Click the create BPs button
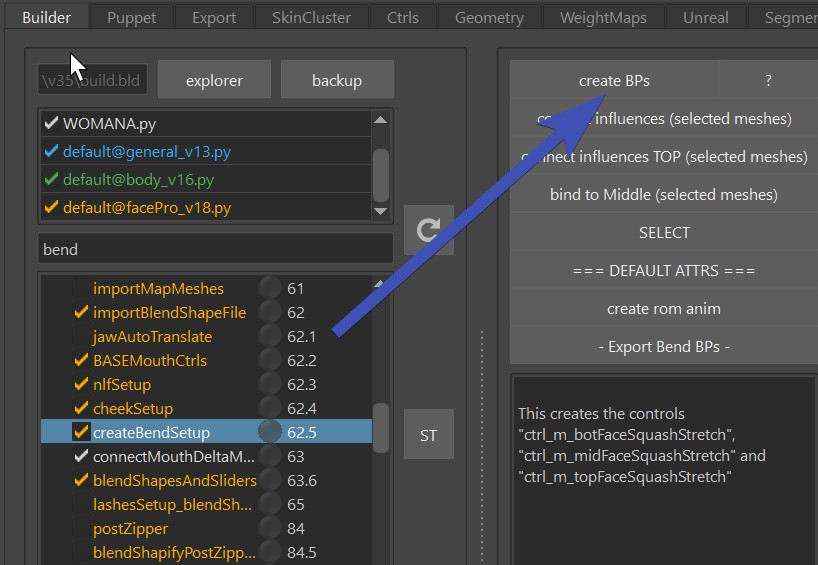 click(615, 80)
